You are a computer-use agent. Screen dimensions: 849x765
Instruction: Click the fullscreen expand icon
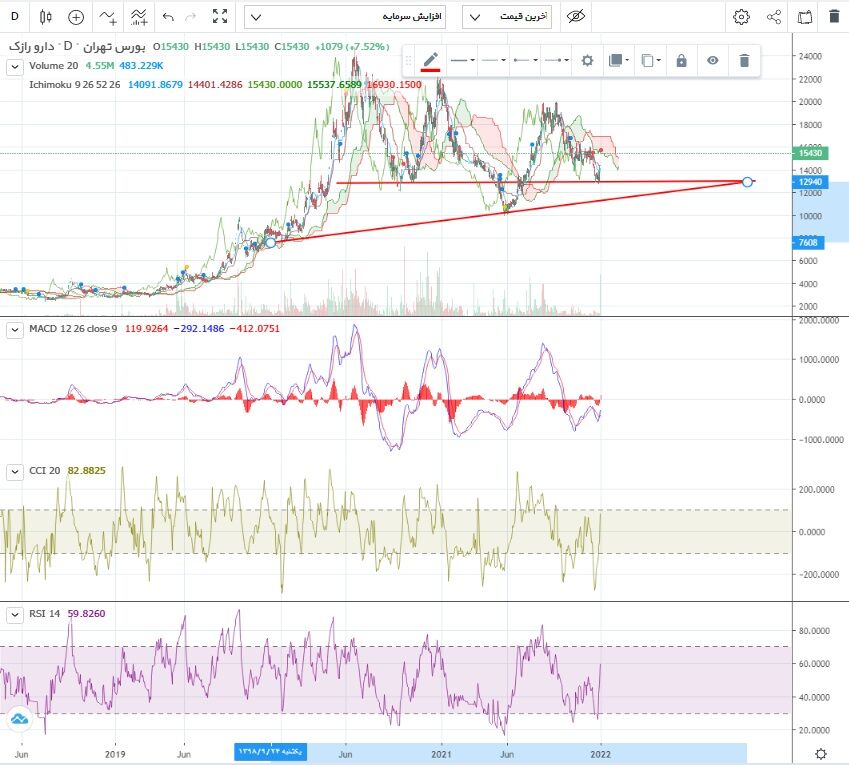(221, 17)
